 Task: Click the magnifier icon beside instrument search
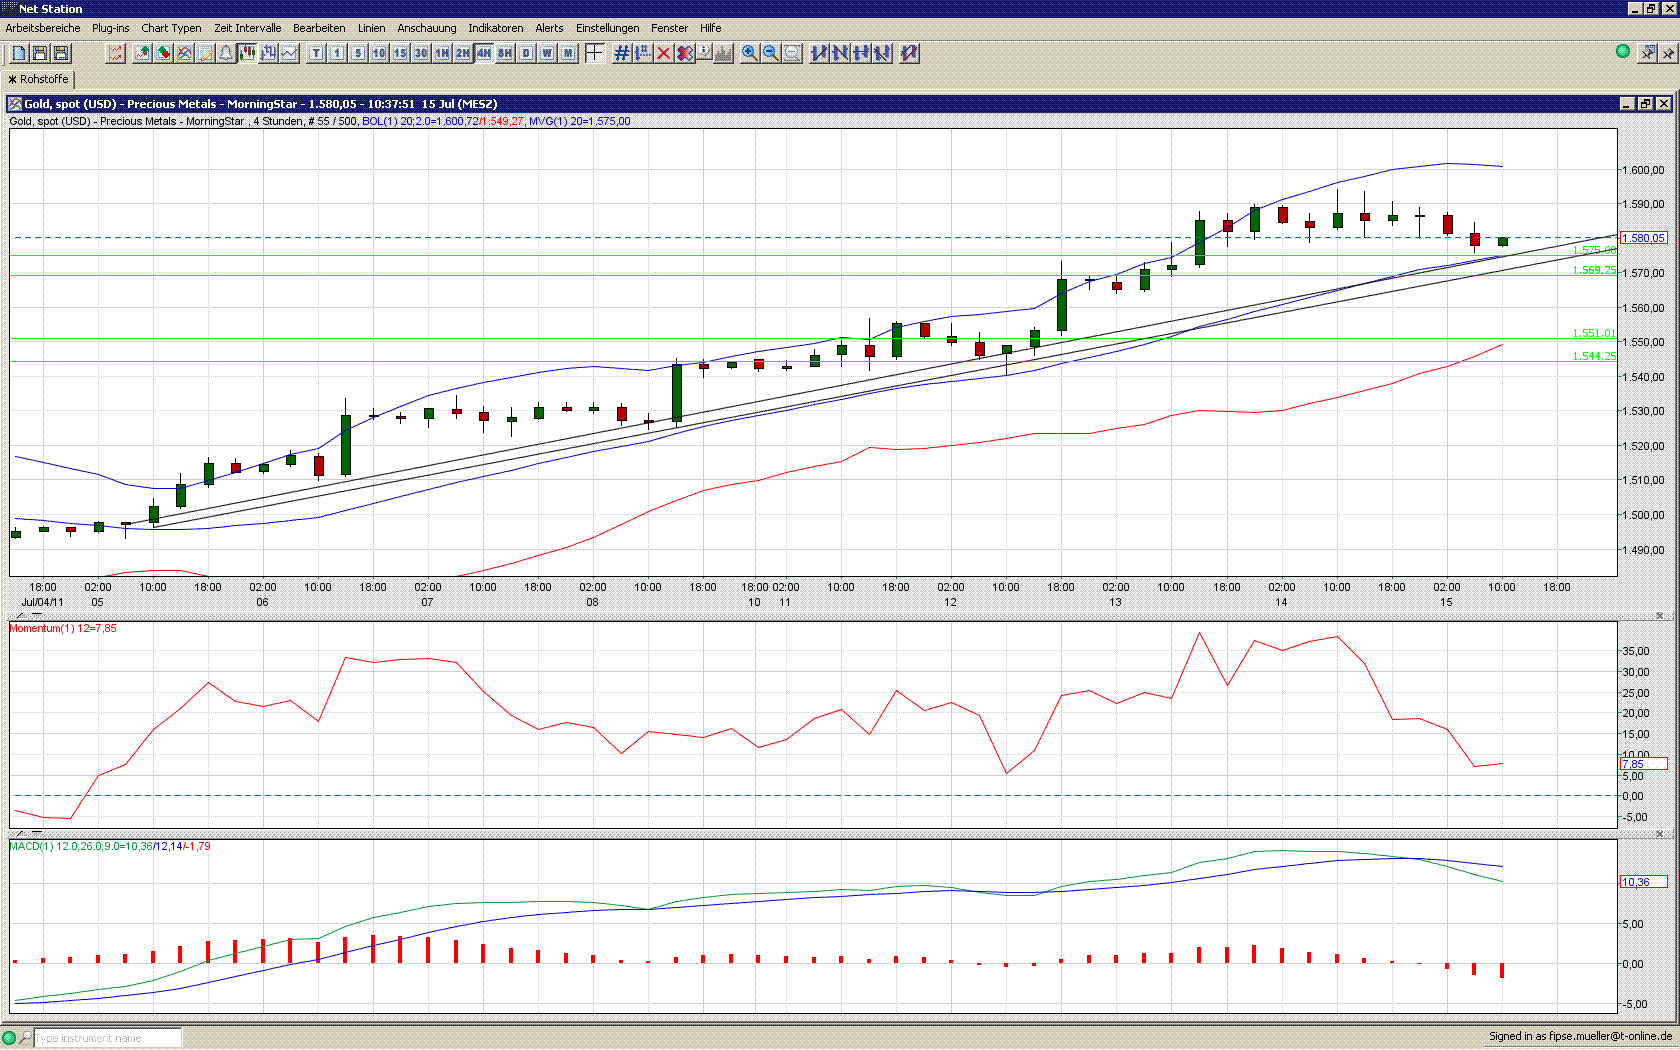pos(26,1038)
